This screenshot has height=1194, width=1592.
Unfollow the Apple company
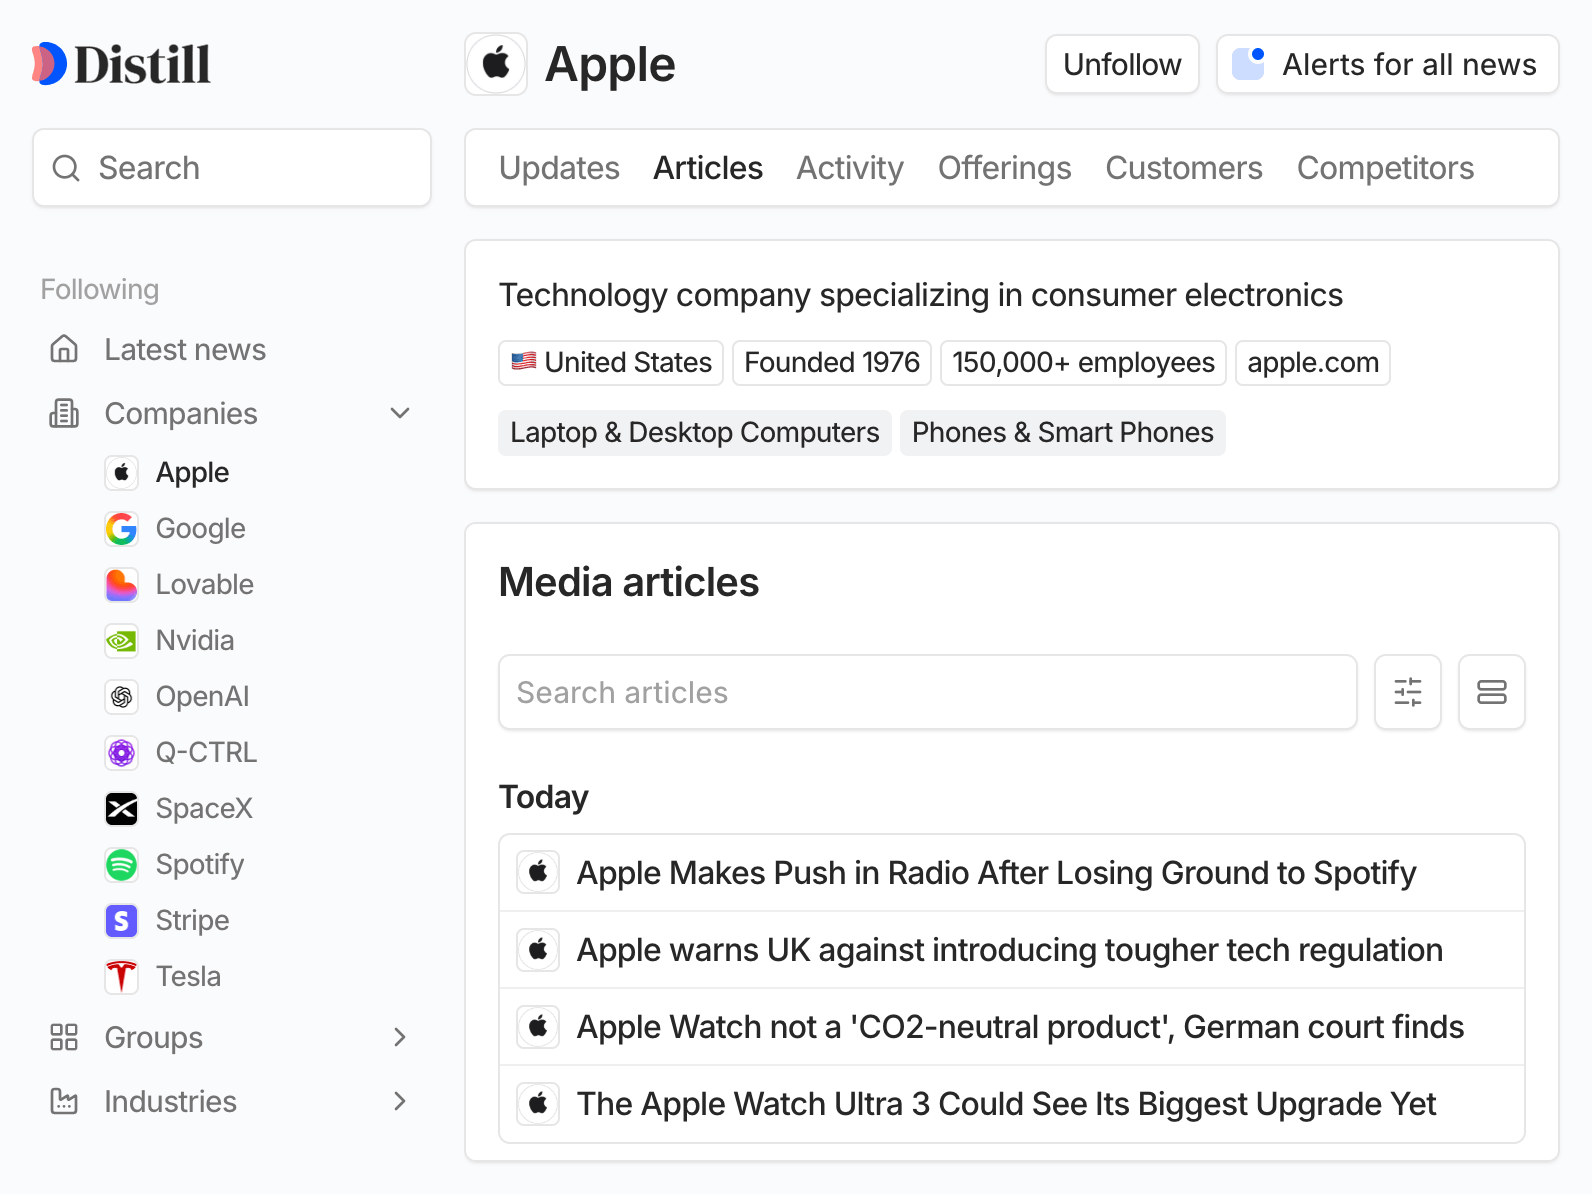coord(1122,64)
